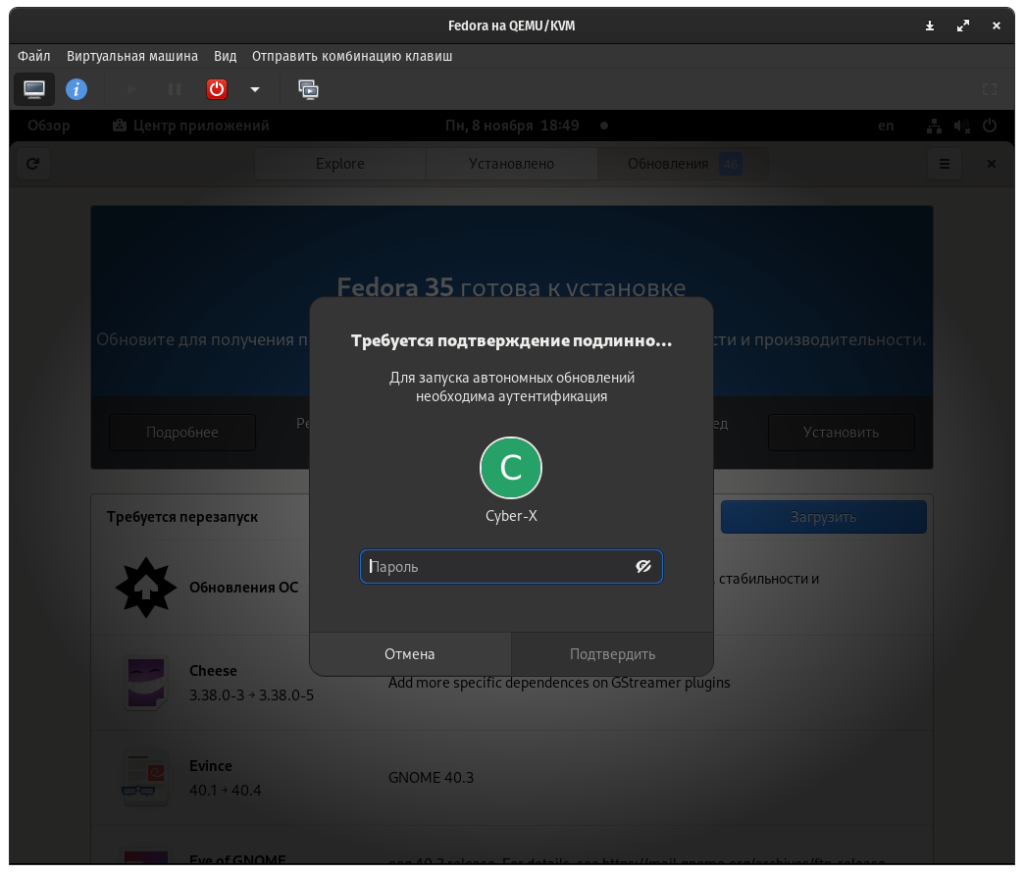Open the Отправить комбинацию клавиш menu
Screen dimensions: 1024x874
[352, 56]
